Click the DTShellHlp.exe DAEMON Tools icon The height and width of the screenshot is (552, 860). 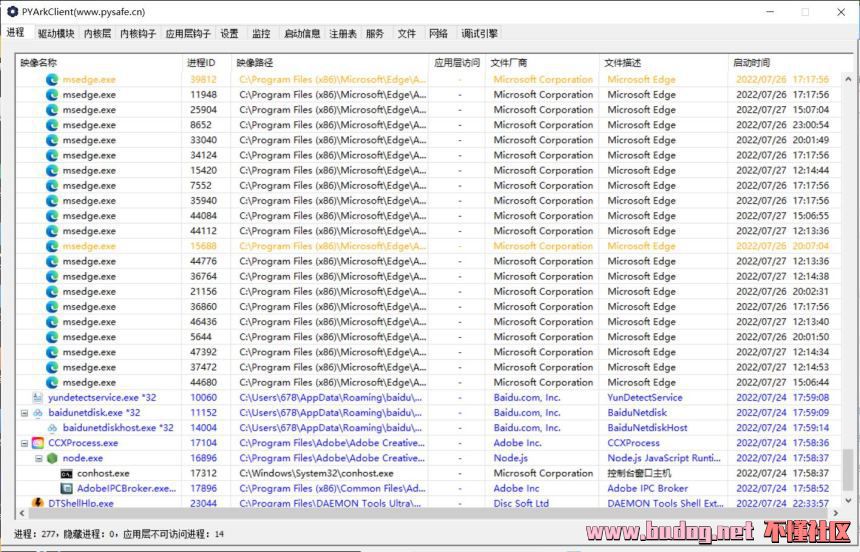point(37,503)
